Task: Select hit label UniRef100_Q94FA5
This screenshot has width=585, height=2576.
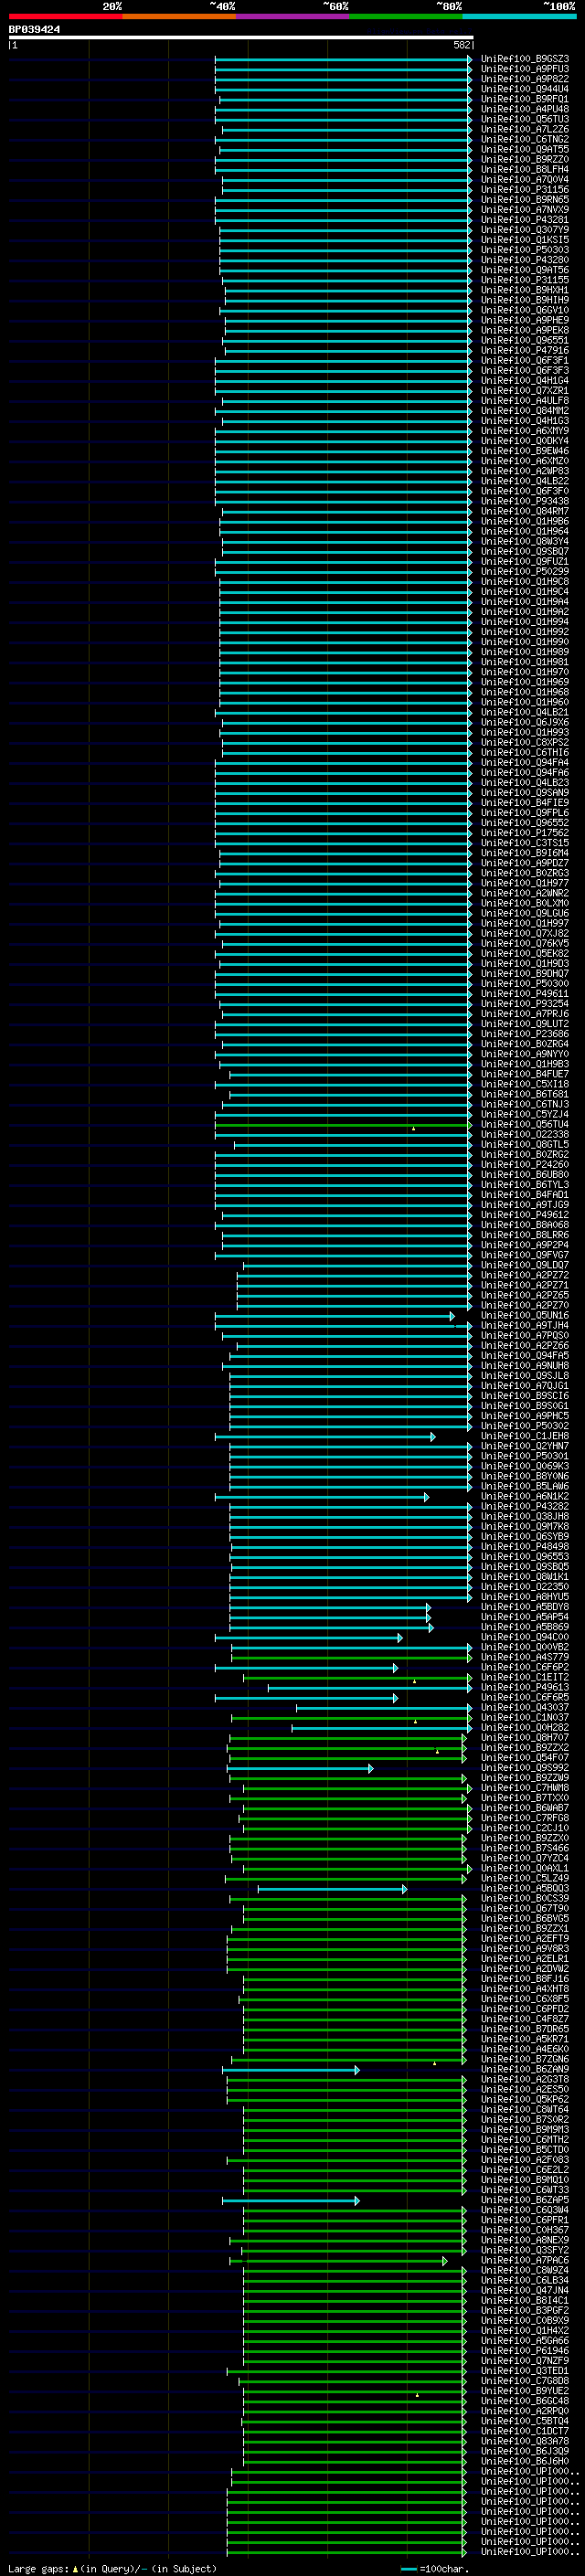Action: click(x=525, y=1355)
